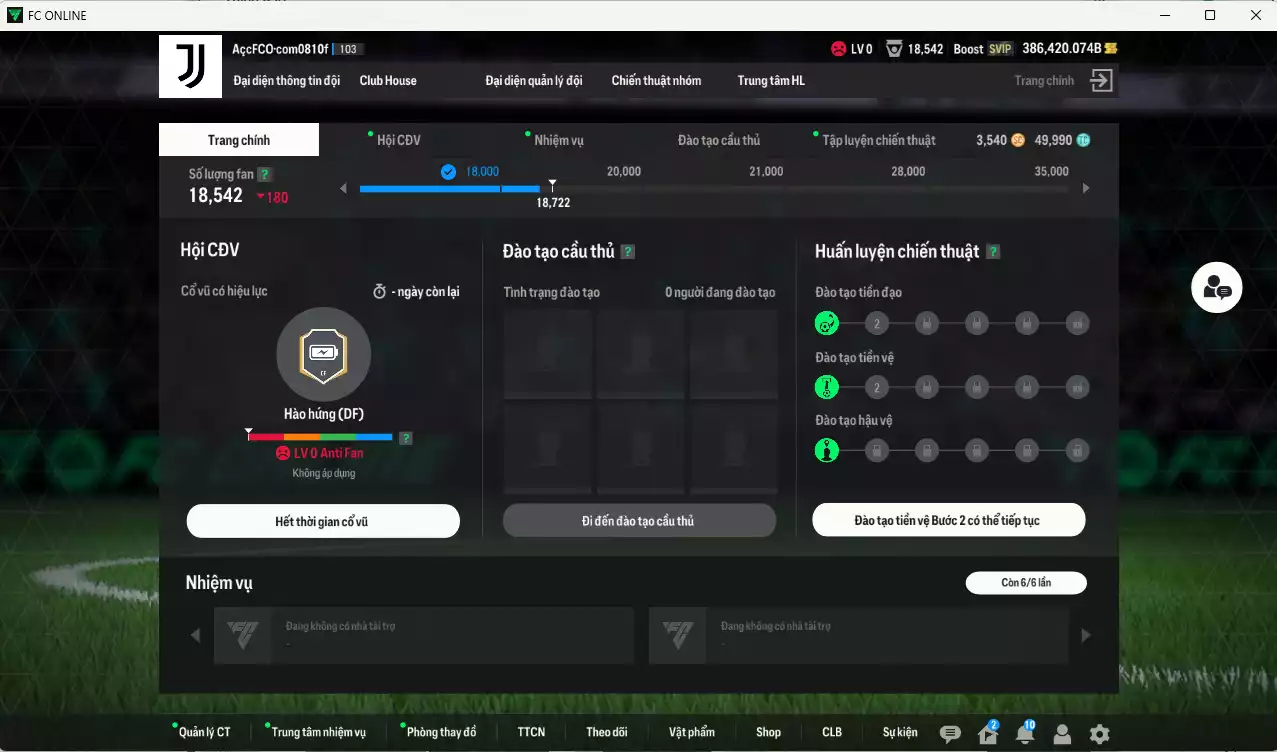Switch to the Hội CĐV tab
The height and width of the screenshot is (752, 1277).
click(398, 140)
